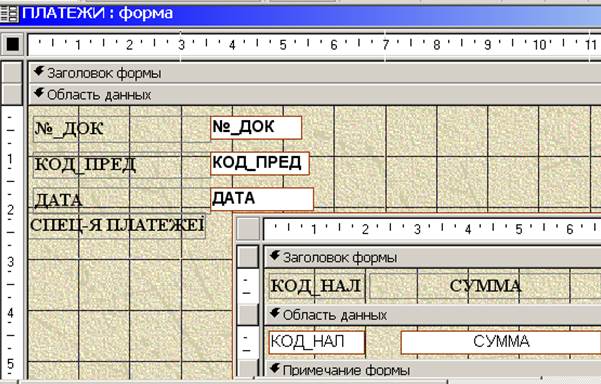Screen dimensions: 601x384
Task: Click the subform horizontal ruler at mark 3
Action: (417, 230)
